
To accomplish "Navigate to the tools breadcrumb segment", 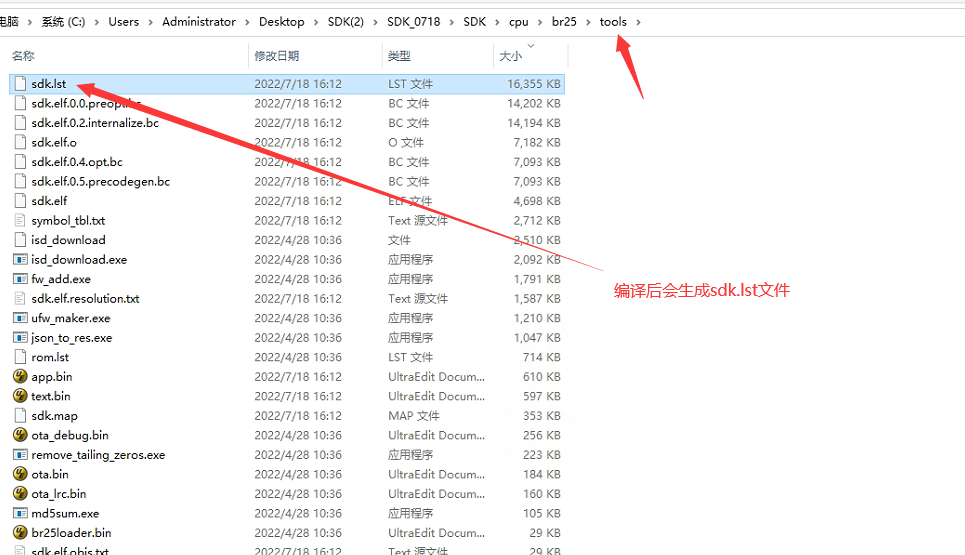I will tap(613, 22).
